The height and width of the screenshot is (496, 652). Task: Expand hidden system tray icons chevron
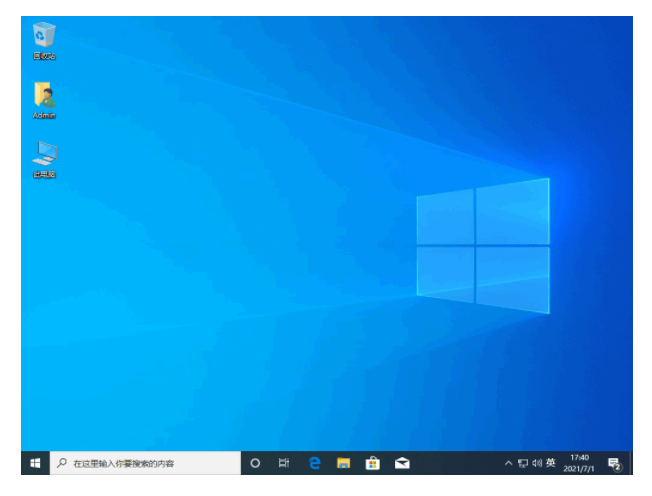(508, 463)
